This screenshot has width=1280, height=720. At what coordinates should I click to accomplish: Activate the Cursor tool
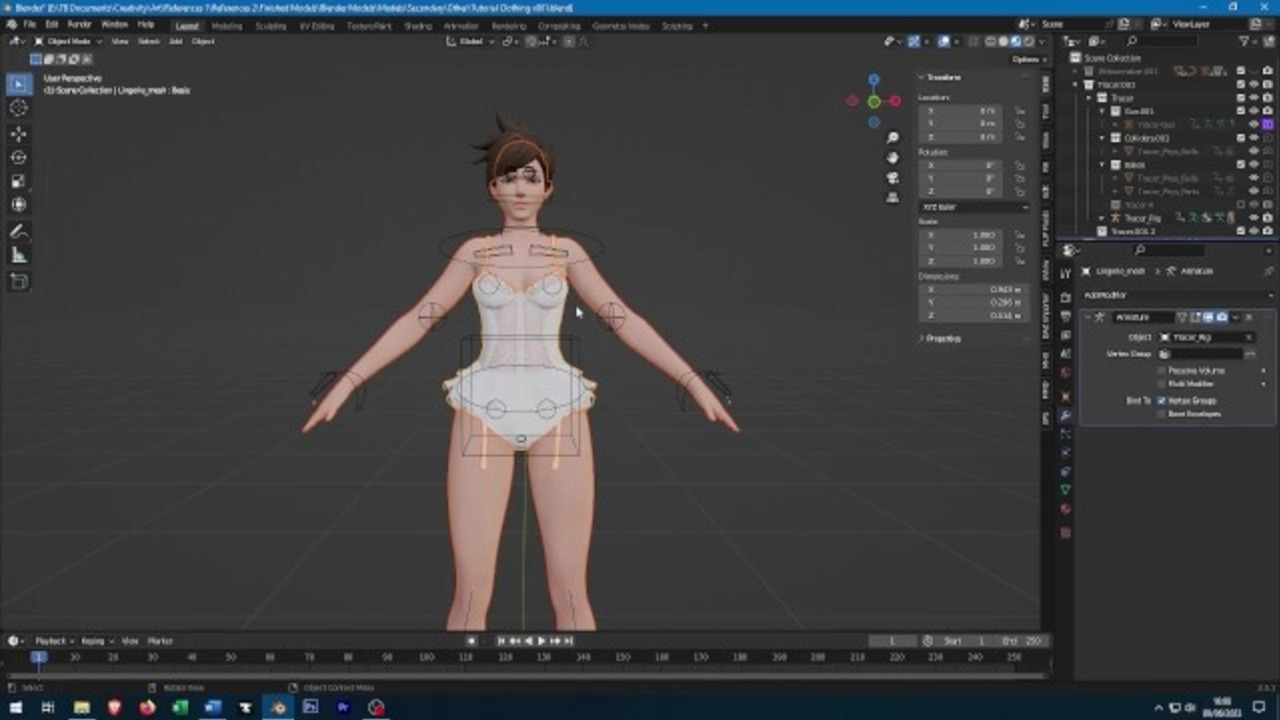point(19,108)
